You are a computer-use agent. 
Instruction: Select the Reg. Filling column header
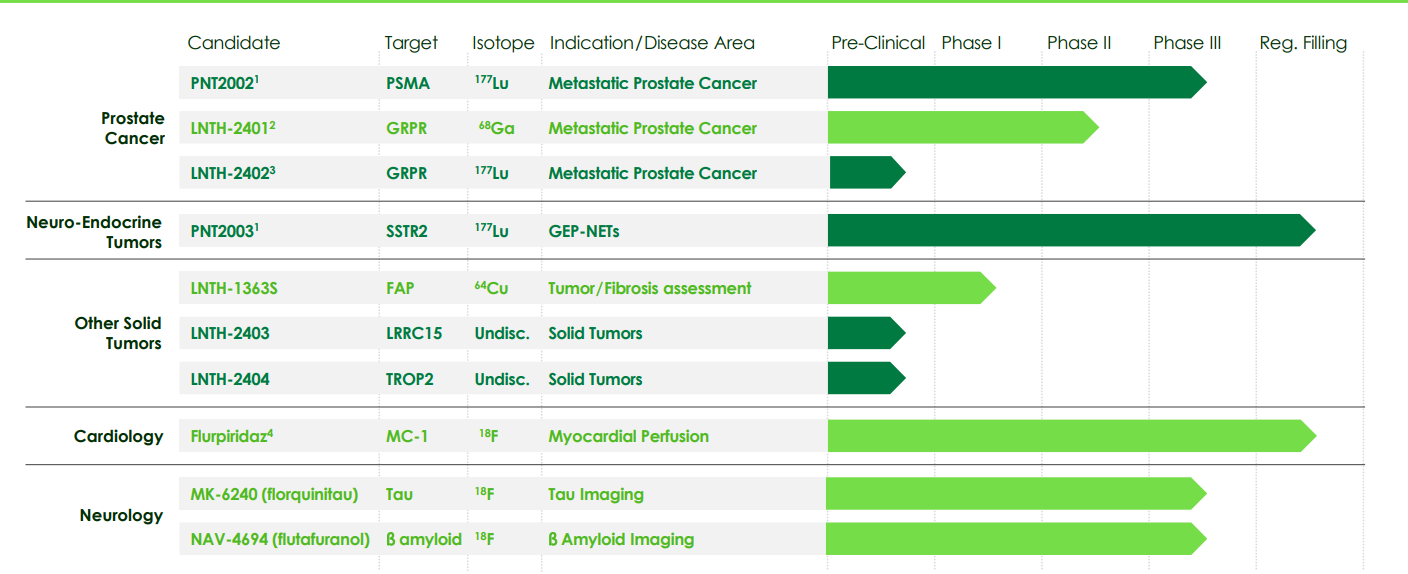pyautogui.click(x=1303, y=43)
